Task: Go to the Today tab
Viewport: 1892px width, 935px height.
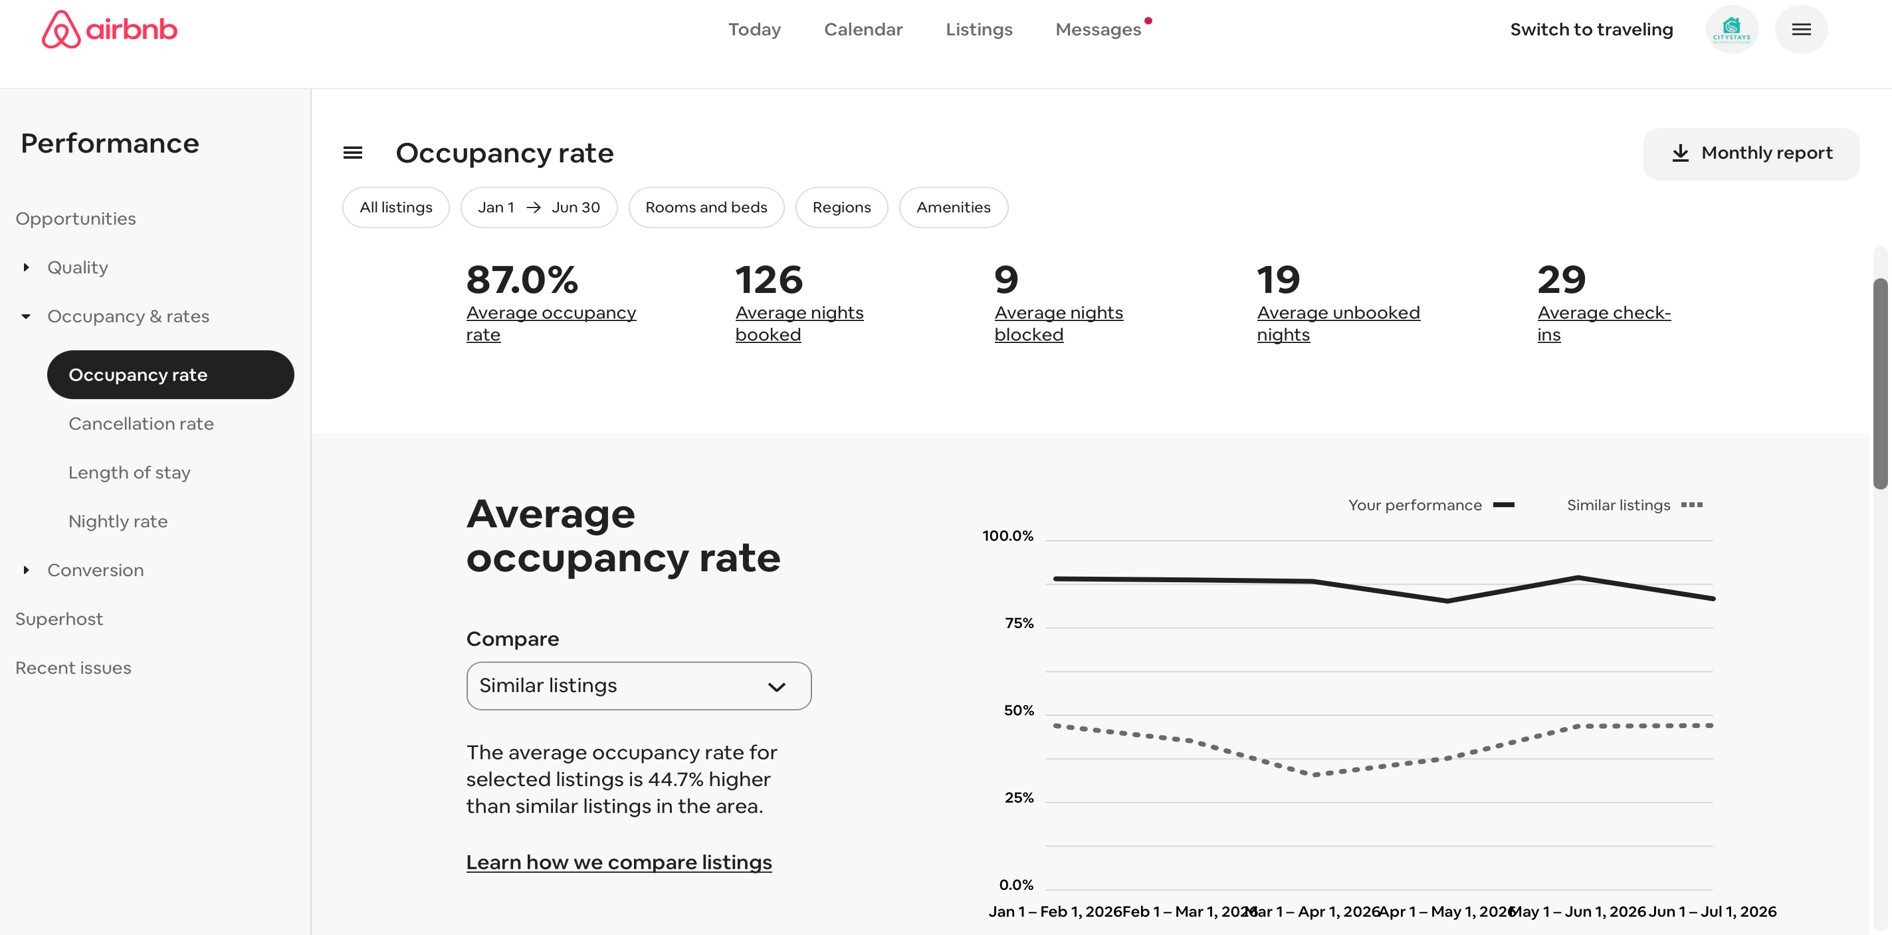Action: 754,30
